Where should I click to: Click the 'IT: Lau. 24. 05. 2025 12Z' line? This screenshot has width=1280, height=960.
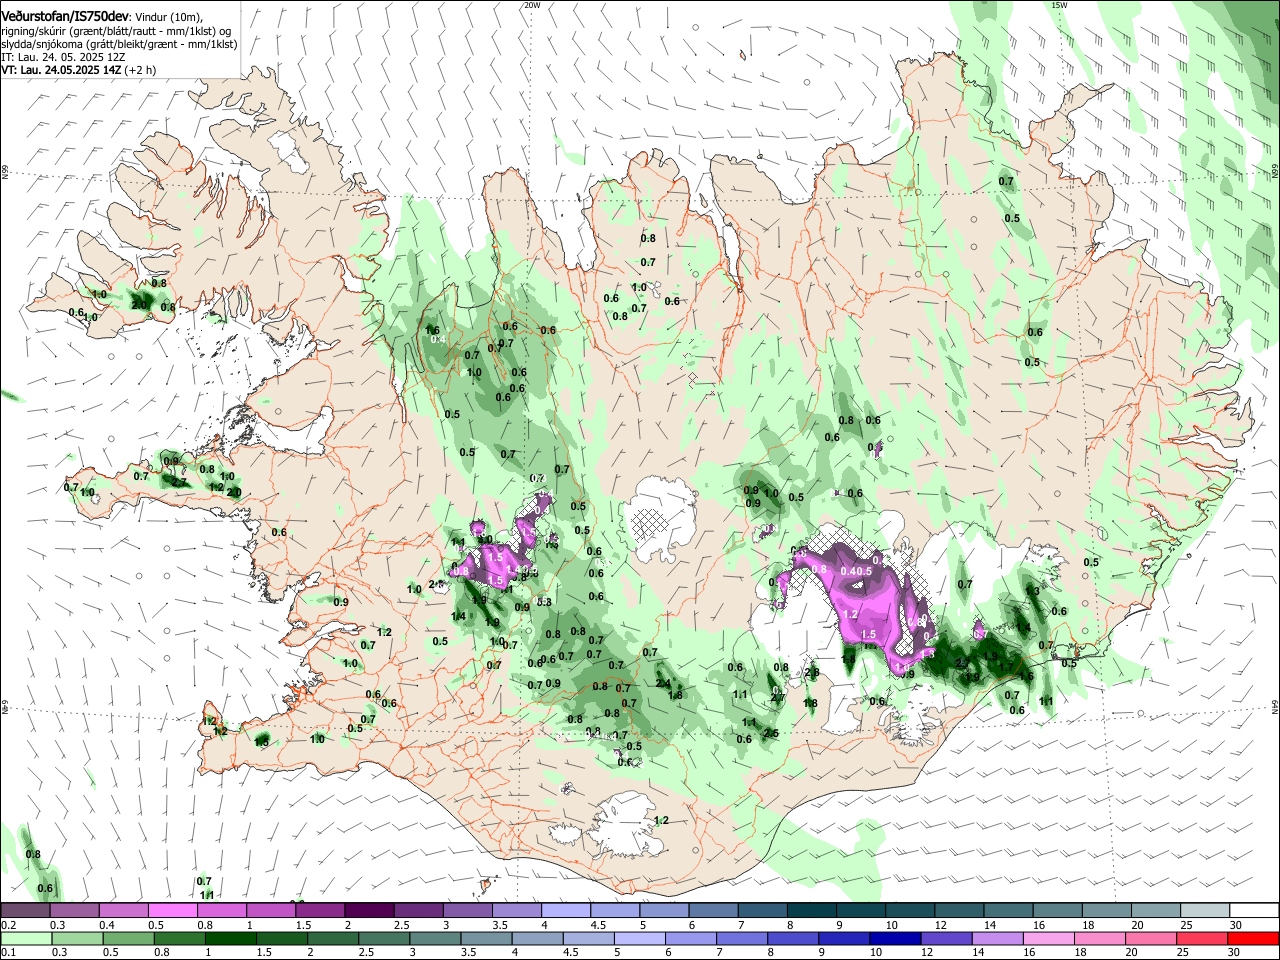tap(63, 57)
